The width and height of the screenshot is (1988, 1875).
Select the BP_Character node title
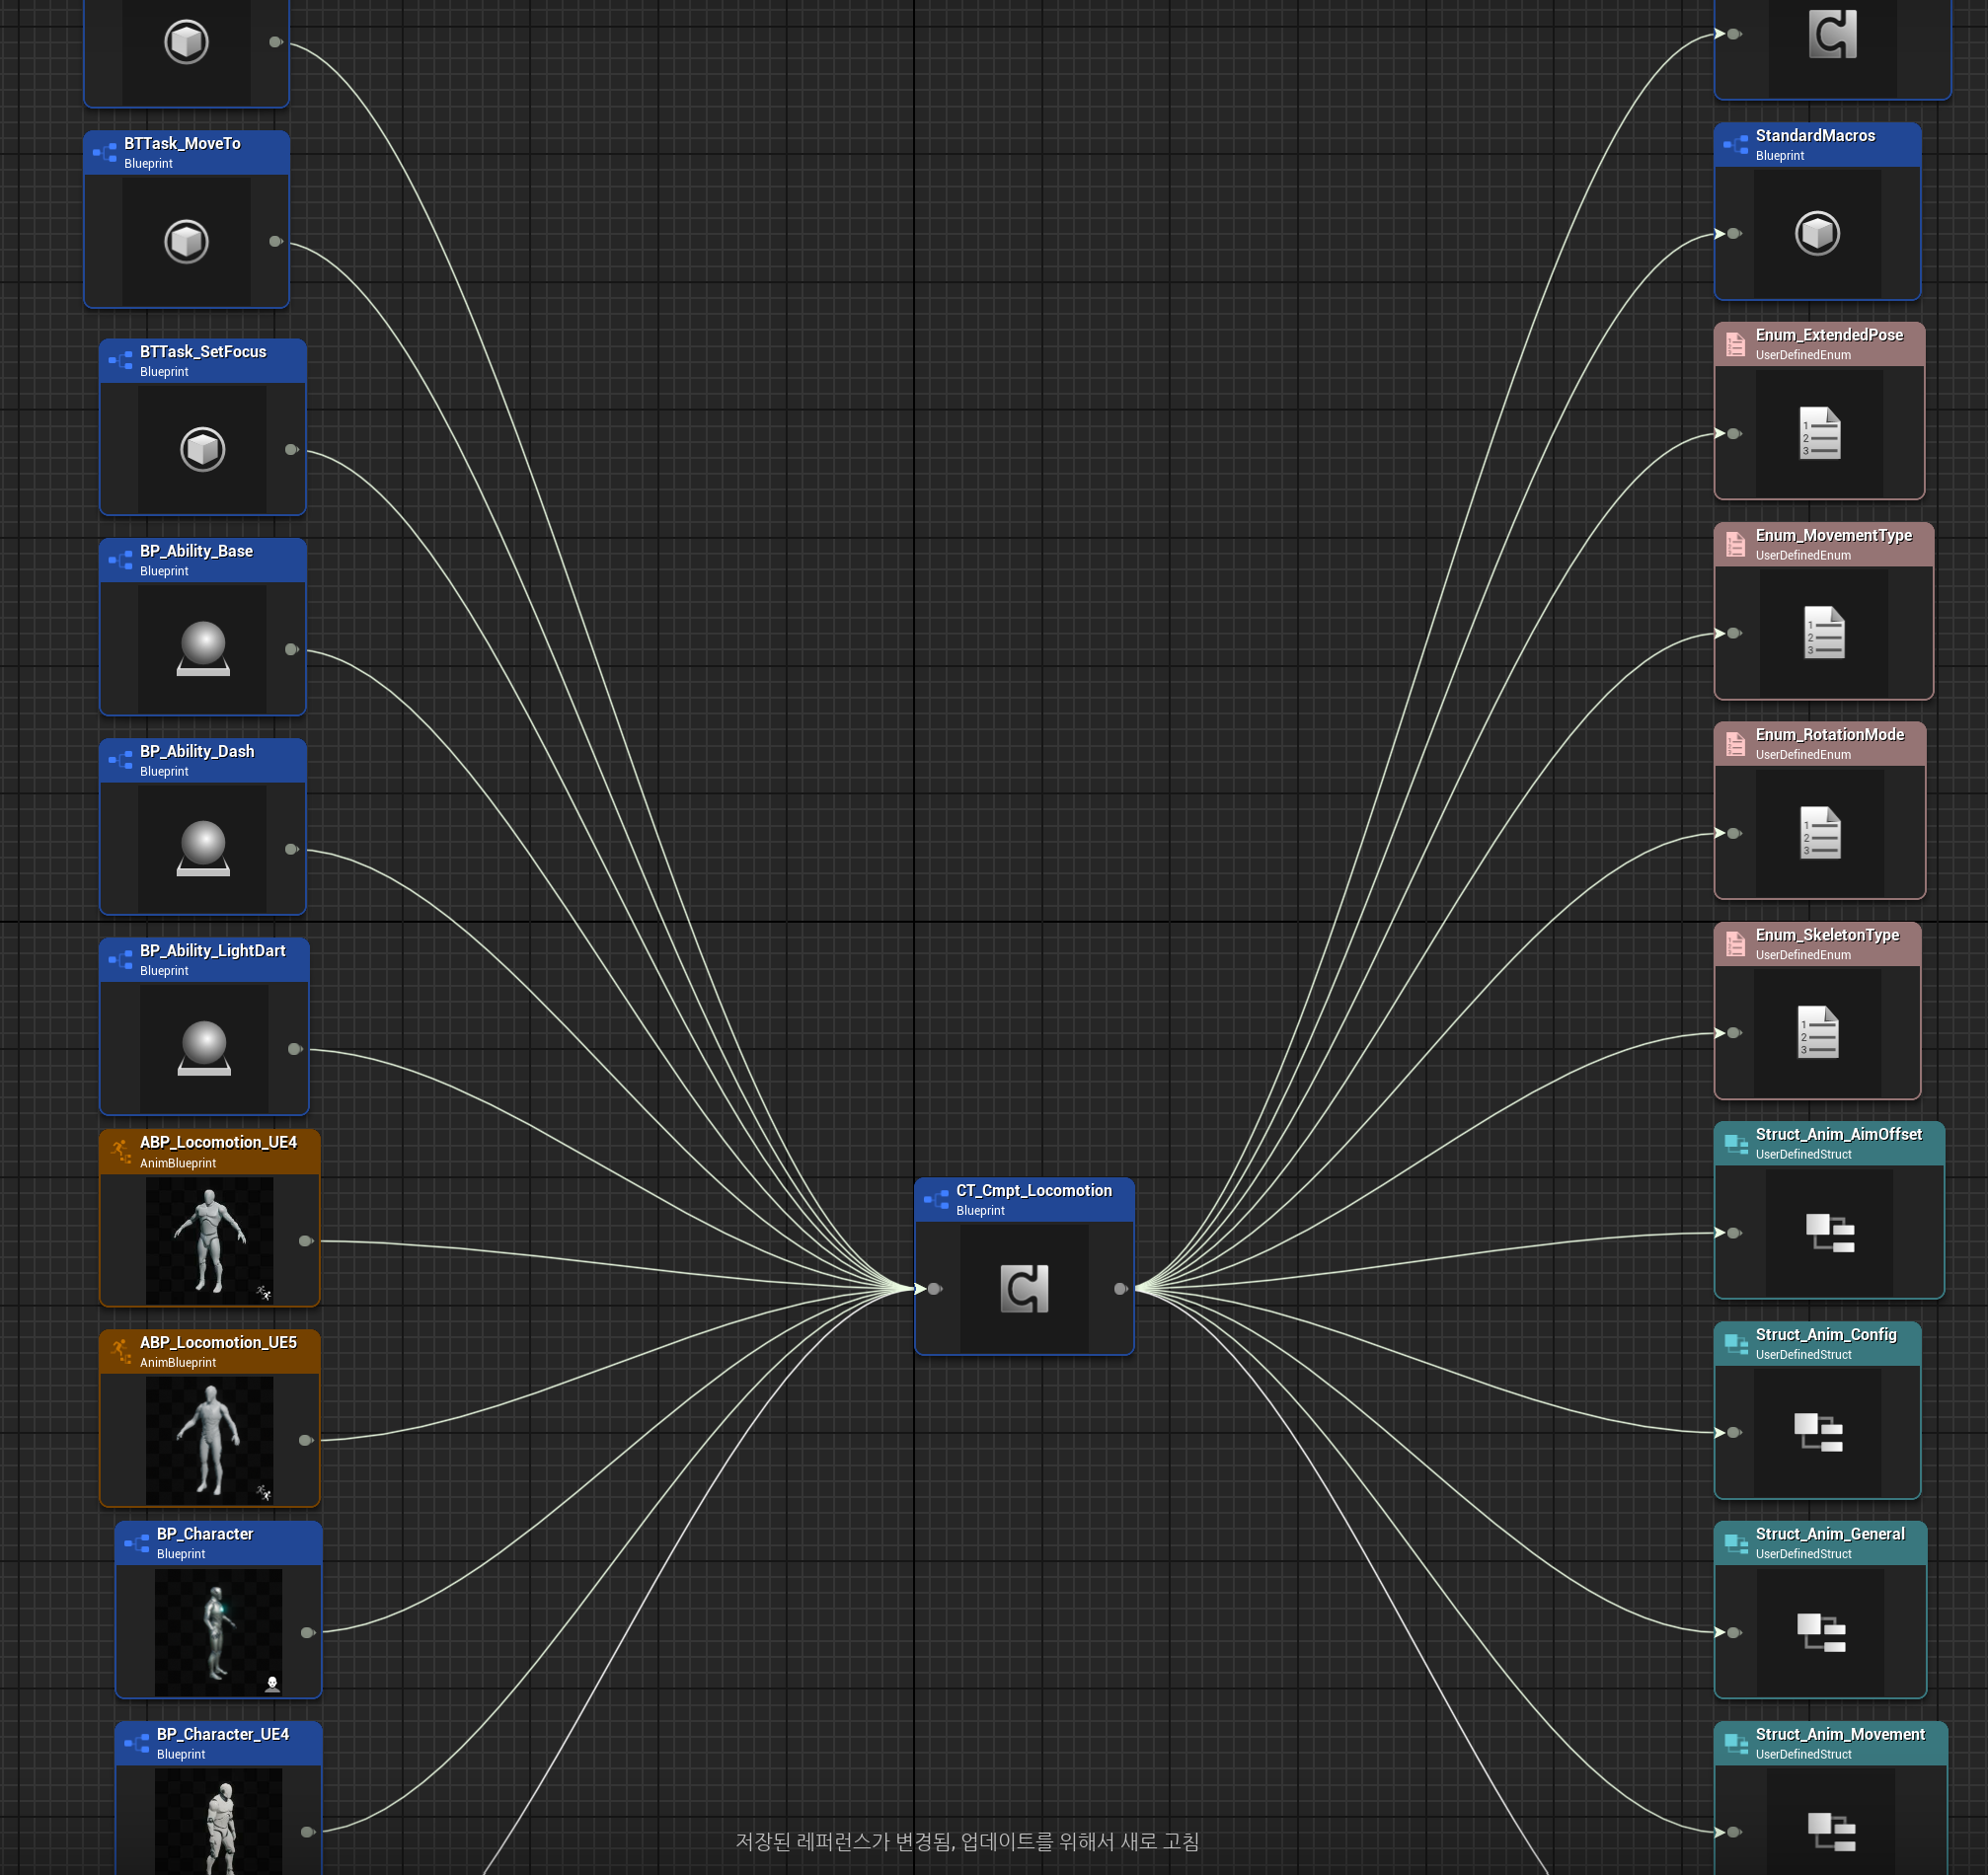(205, 1534)
